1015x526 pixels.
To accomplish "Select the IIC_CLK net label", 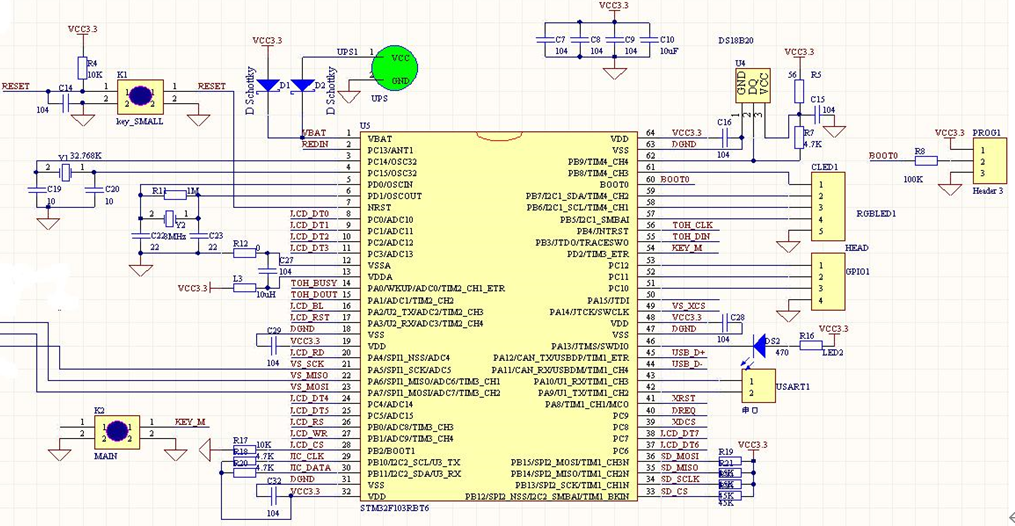I will (307, 456).
